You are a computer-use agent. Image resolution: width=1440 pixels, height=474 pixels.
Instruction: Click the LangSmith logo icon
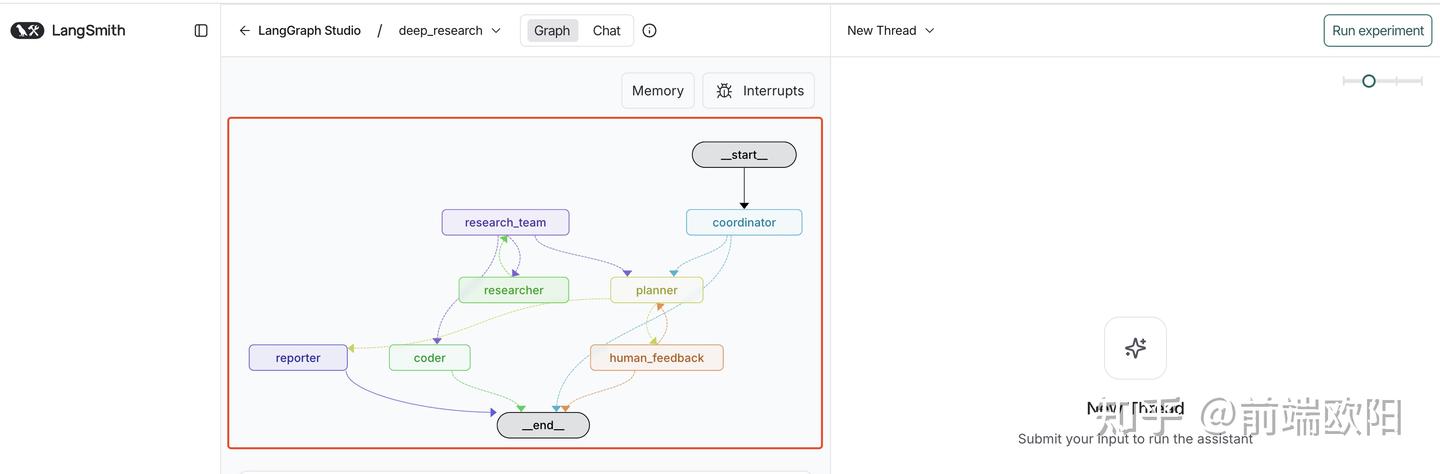pyautogui.click(x=27, y=30)
